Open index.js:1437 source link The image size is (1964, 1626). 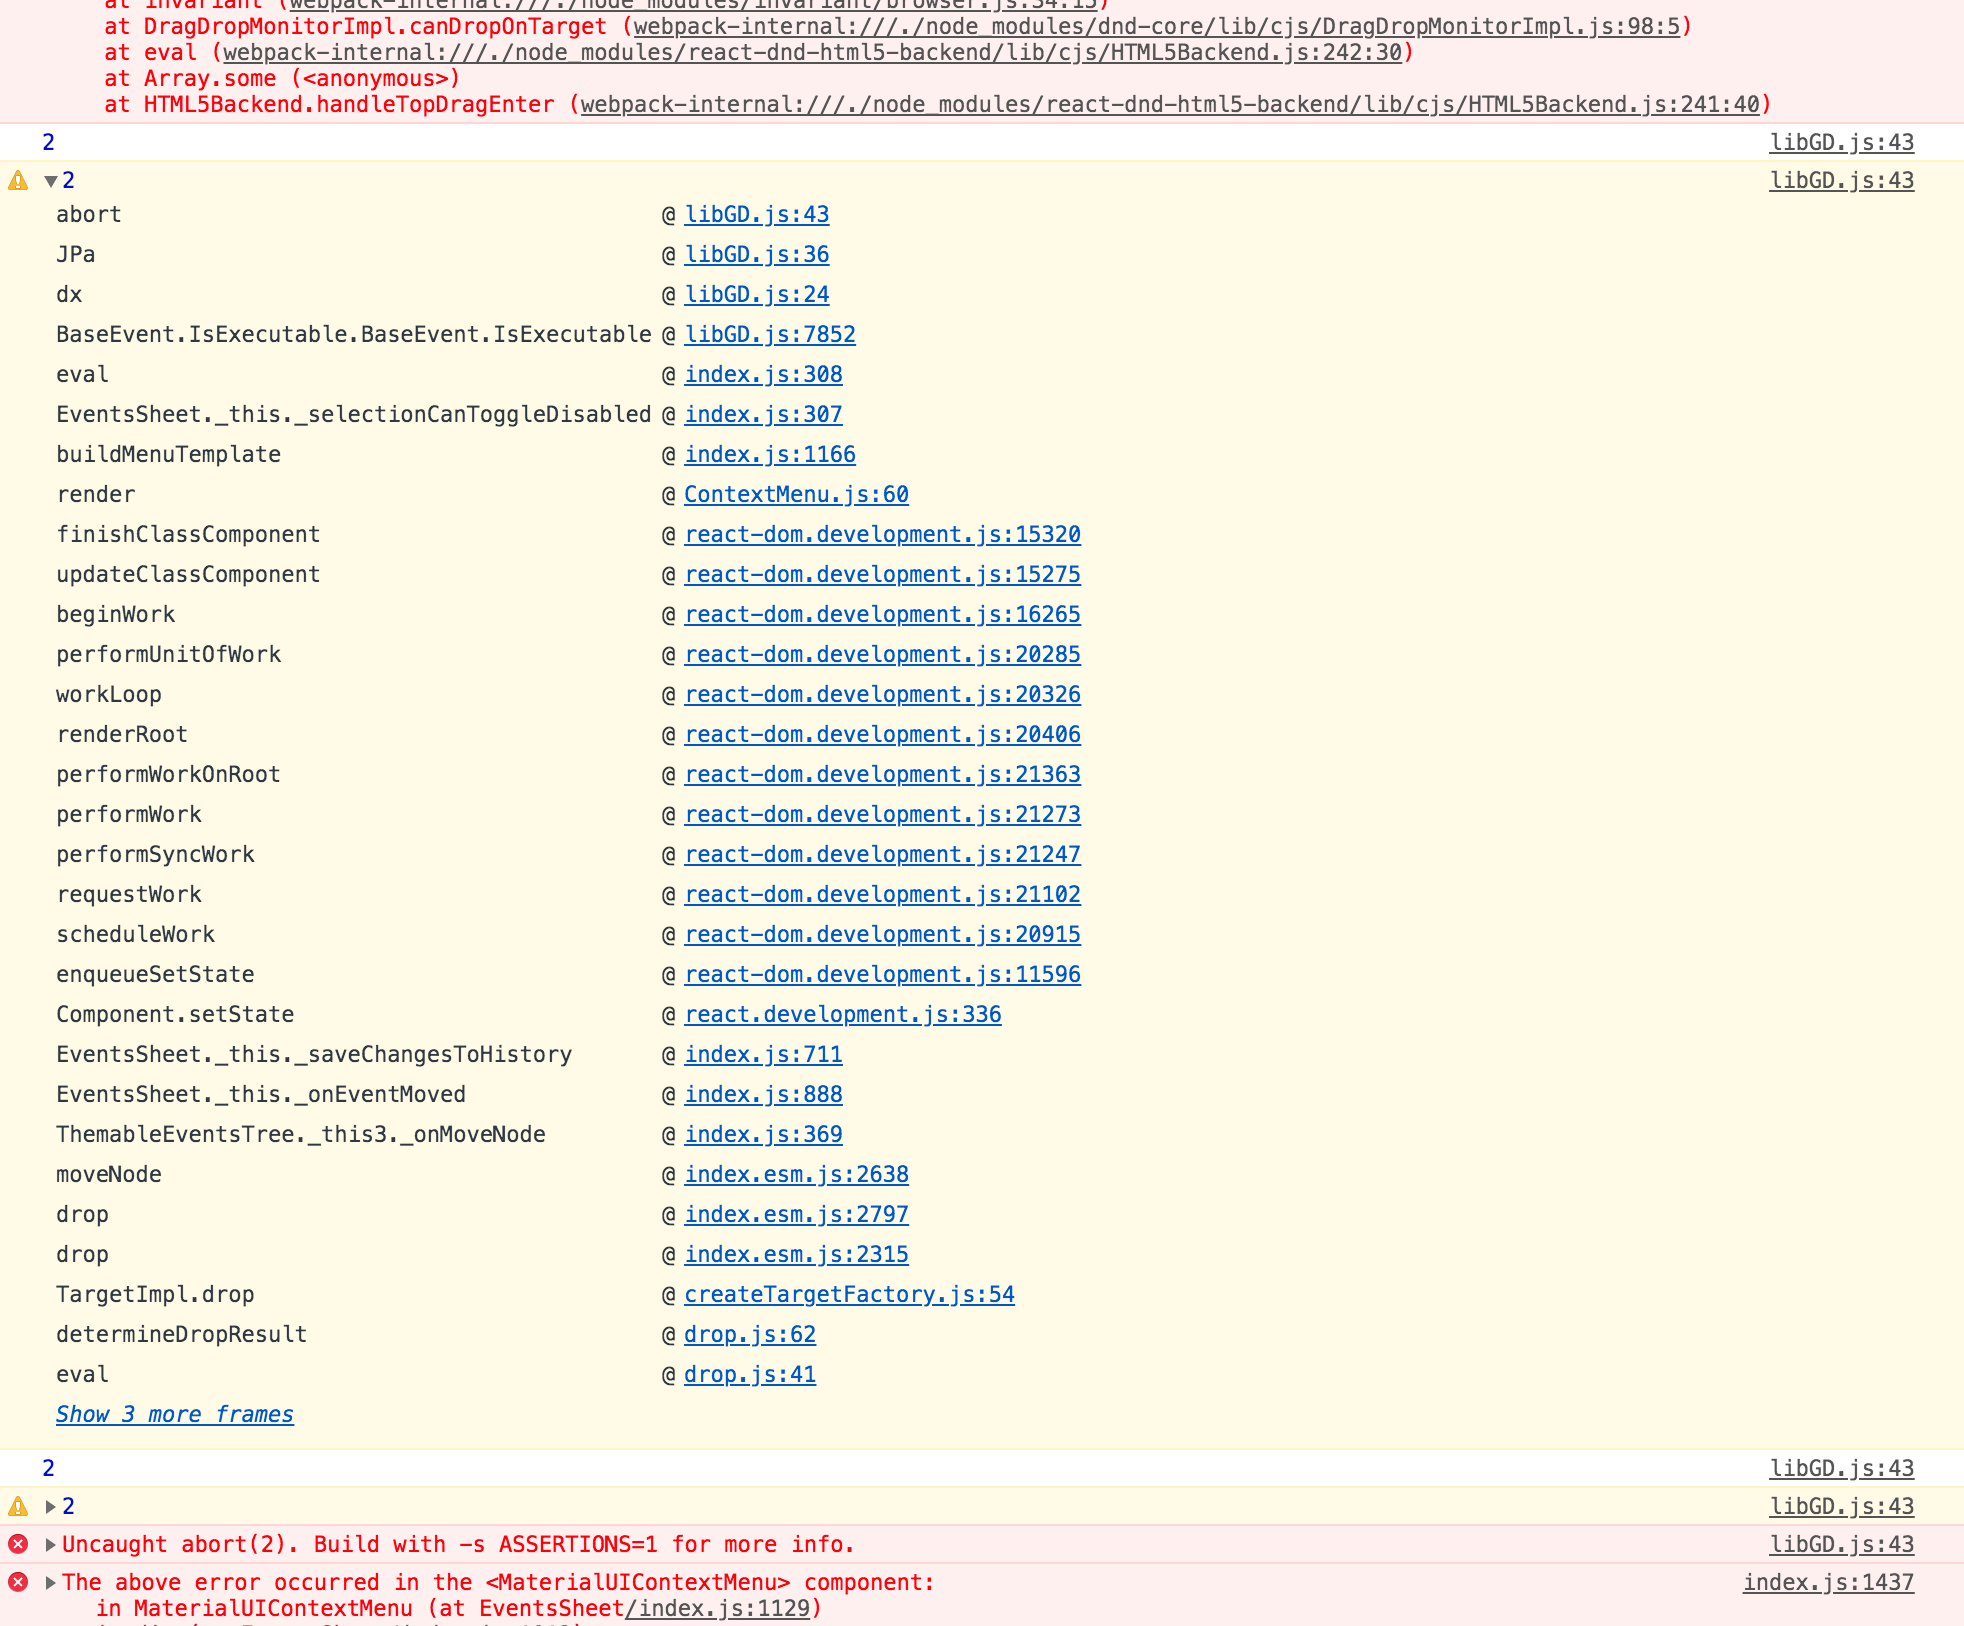click(x=1829, y=1582)
